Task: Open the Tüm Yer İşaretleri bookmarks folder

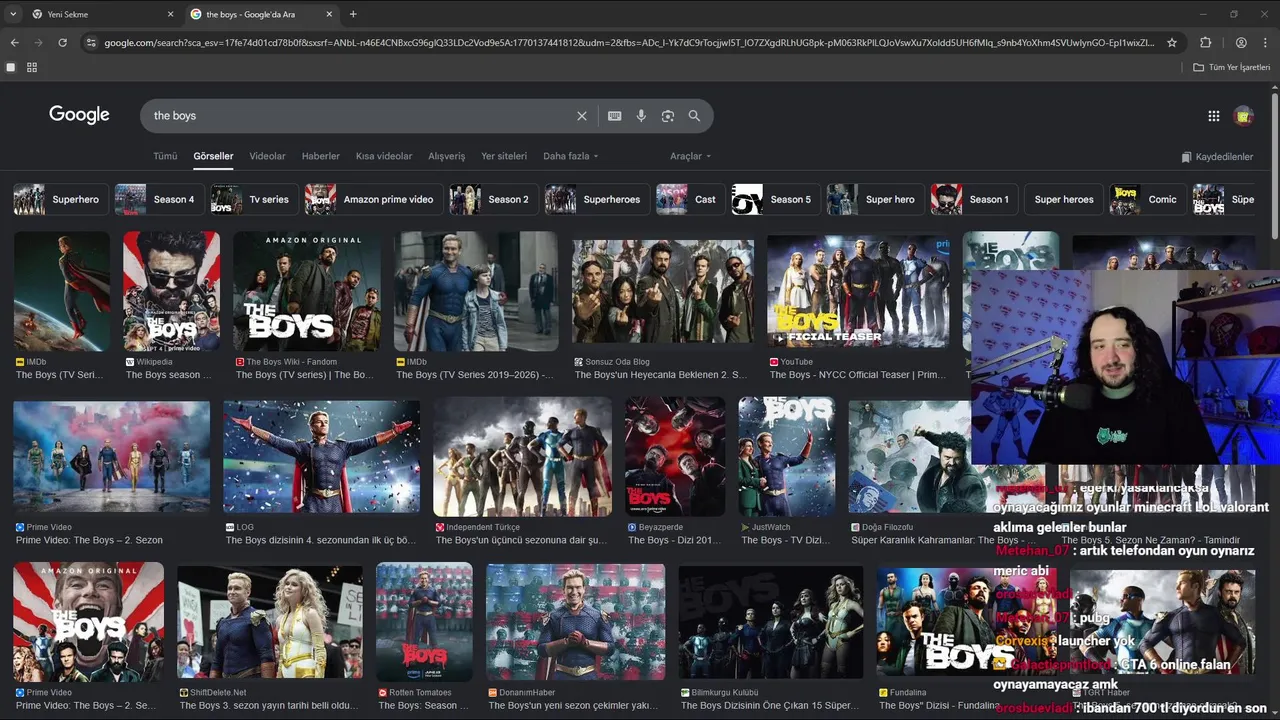Action: click(1231, 67)
